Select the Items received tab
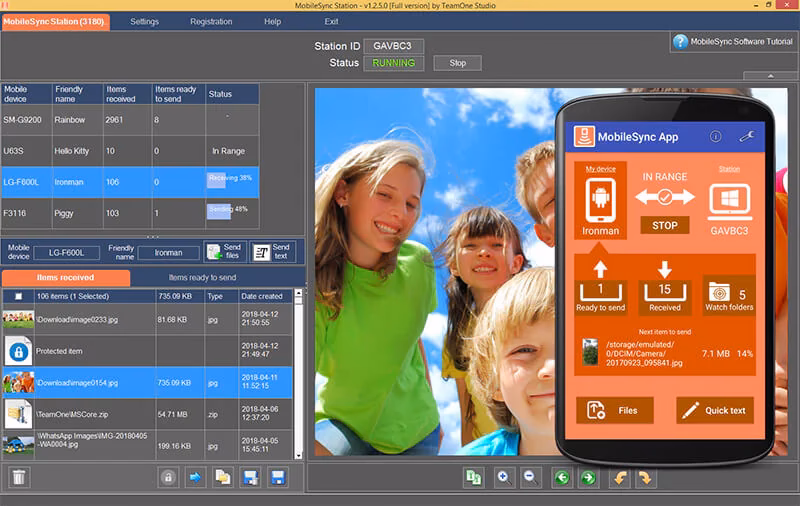This screenshot has height=506, width=800. coord(65,277)
